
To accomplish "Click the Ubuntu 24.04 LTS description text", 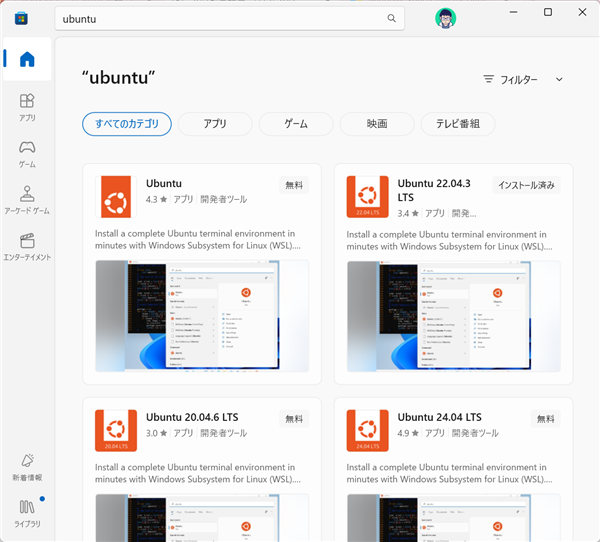I will point(449,473).
